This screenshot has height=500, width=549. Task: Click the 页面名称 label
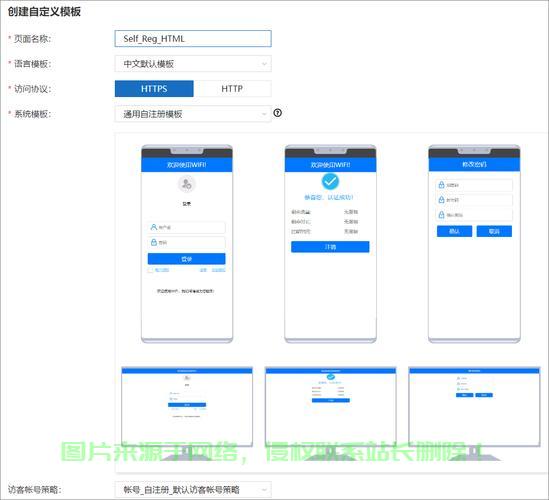(x=32, y=39)
